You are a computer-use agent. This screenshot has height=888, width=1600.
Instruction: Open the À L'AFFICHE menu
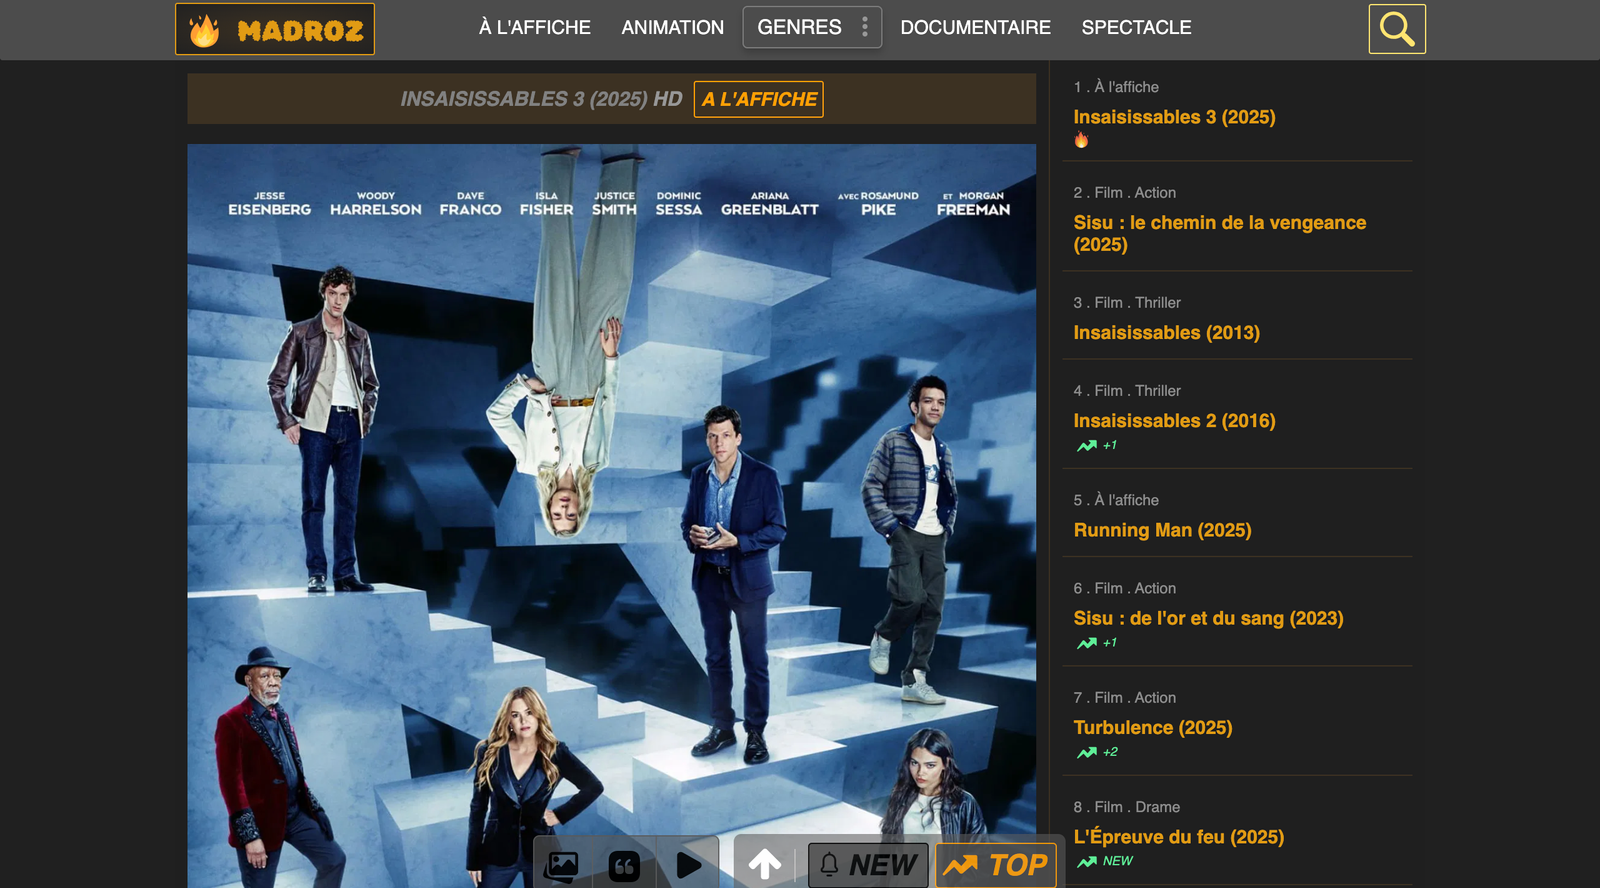[x=534, y=28]
